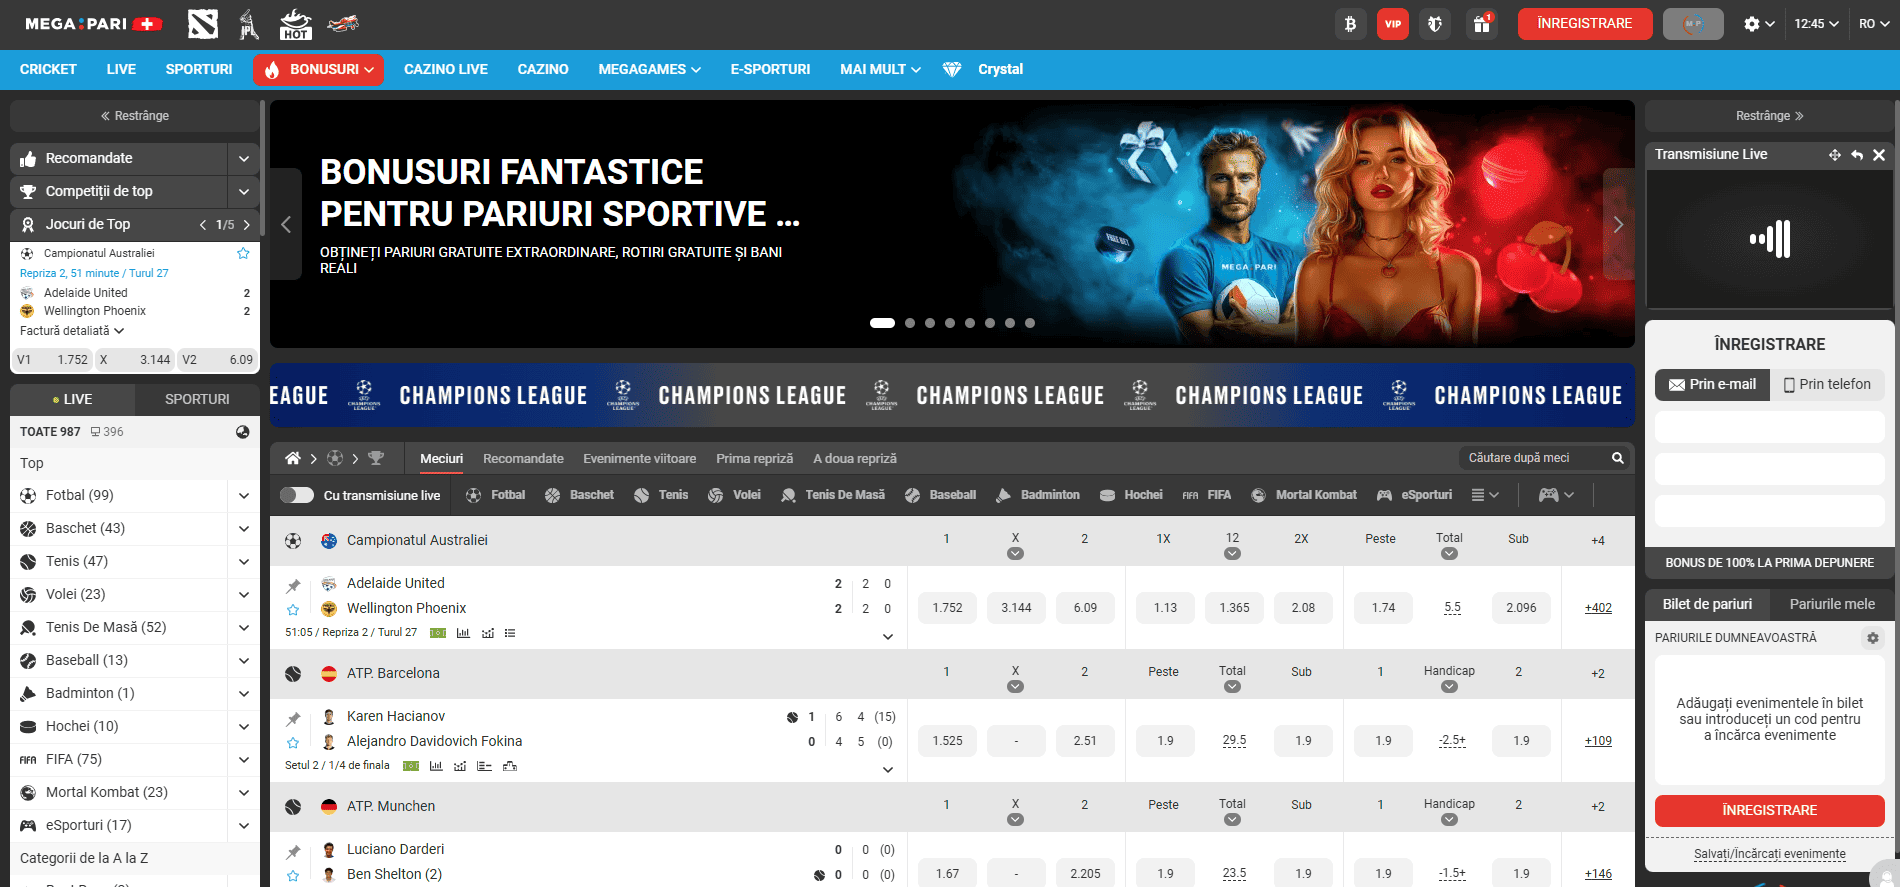Viewport: 1900px width, 887px height.
Task: Toggle Cu transmisiune live switch
Action: click(x=297, y=495)
